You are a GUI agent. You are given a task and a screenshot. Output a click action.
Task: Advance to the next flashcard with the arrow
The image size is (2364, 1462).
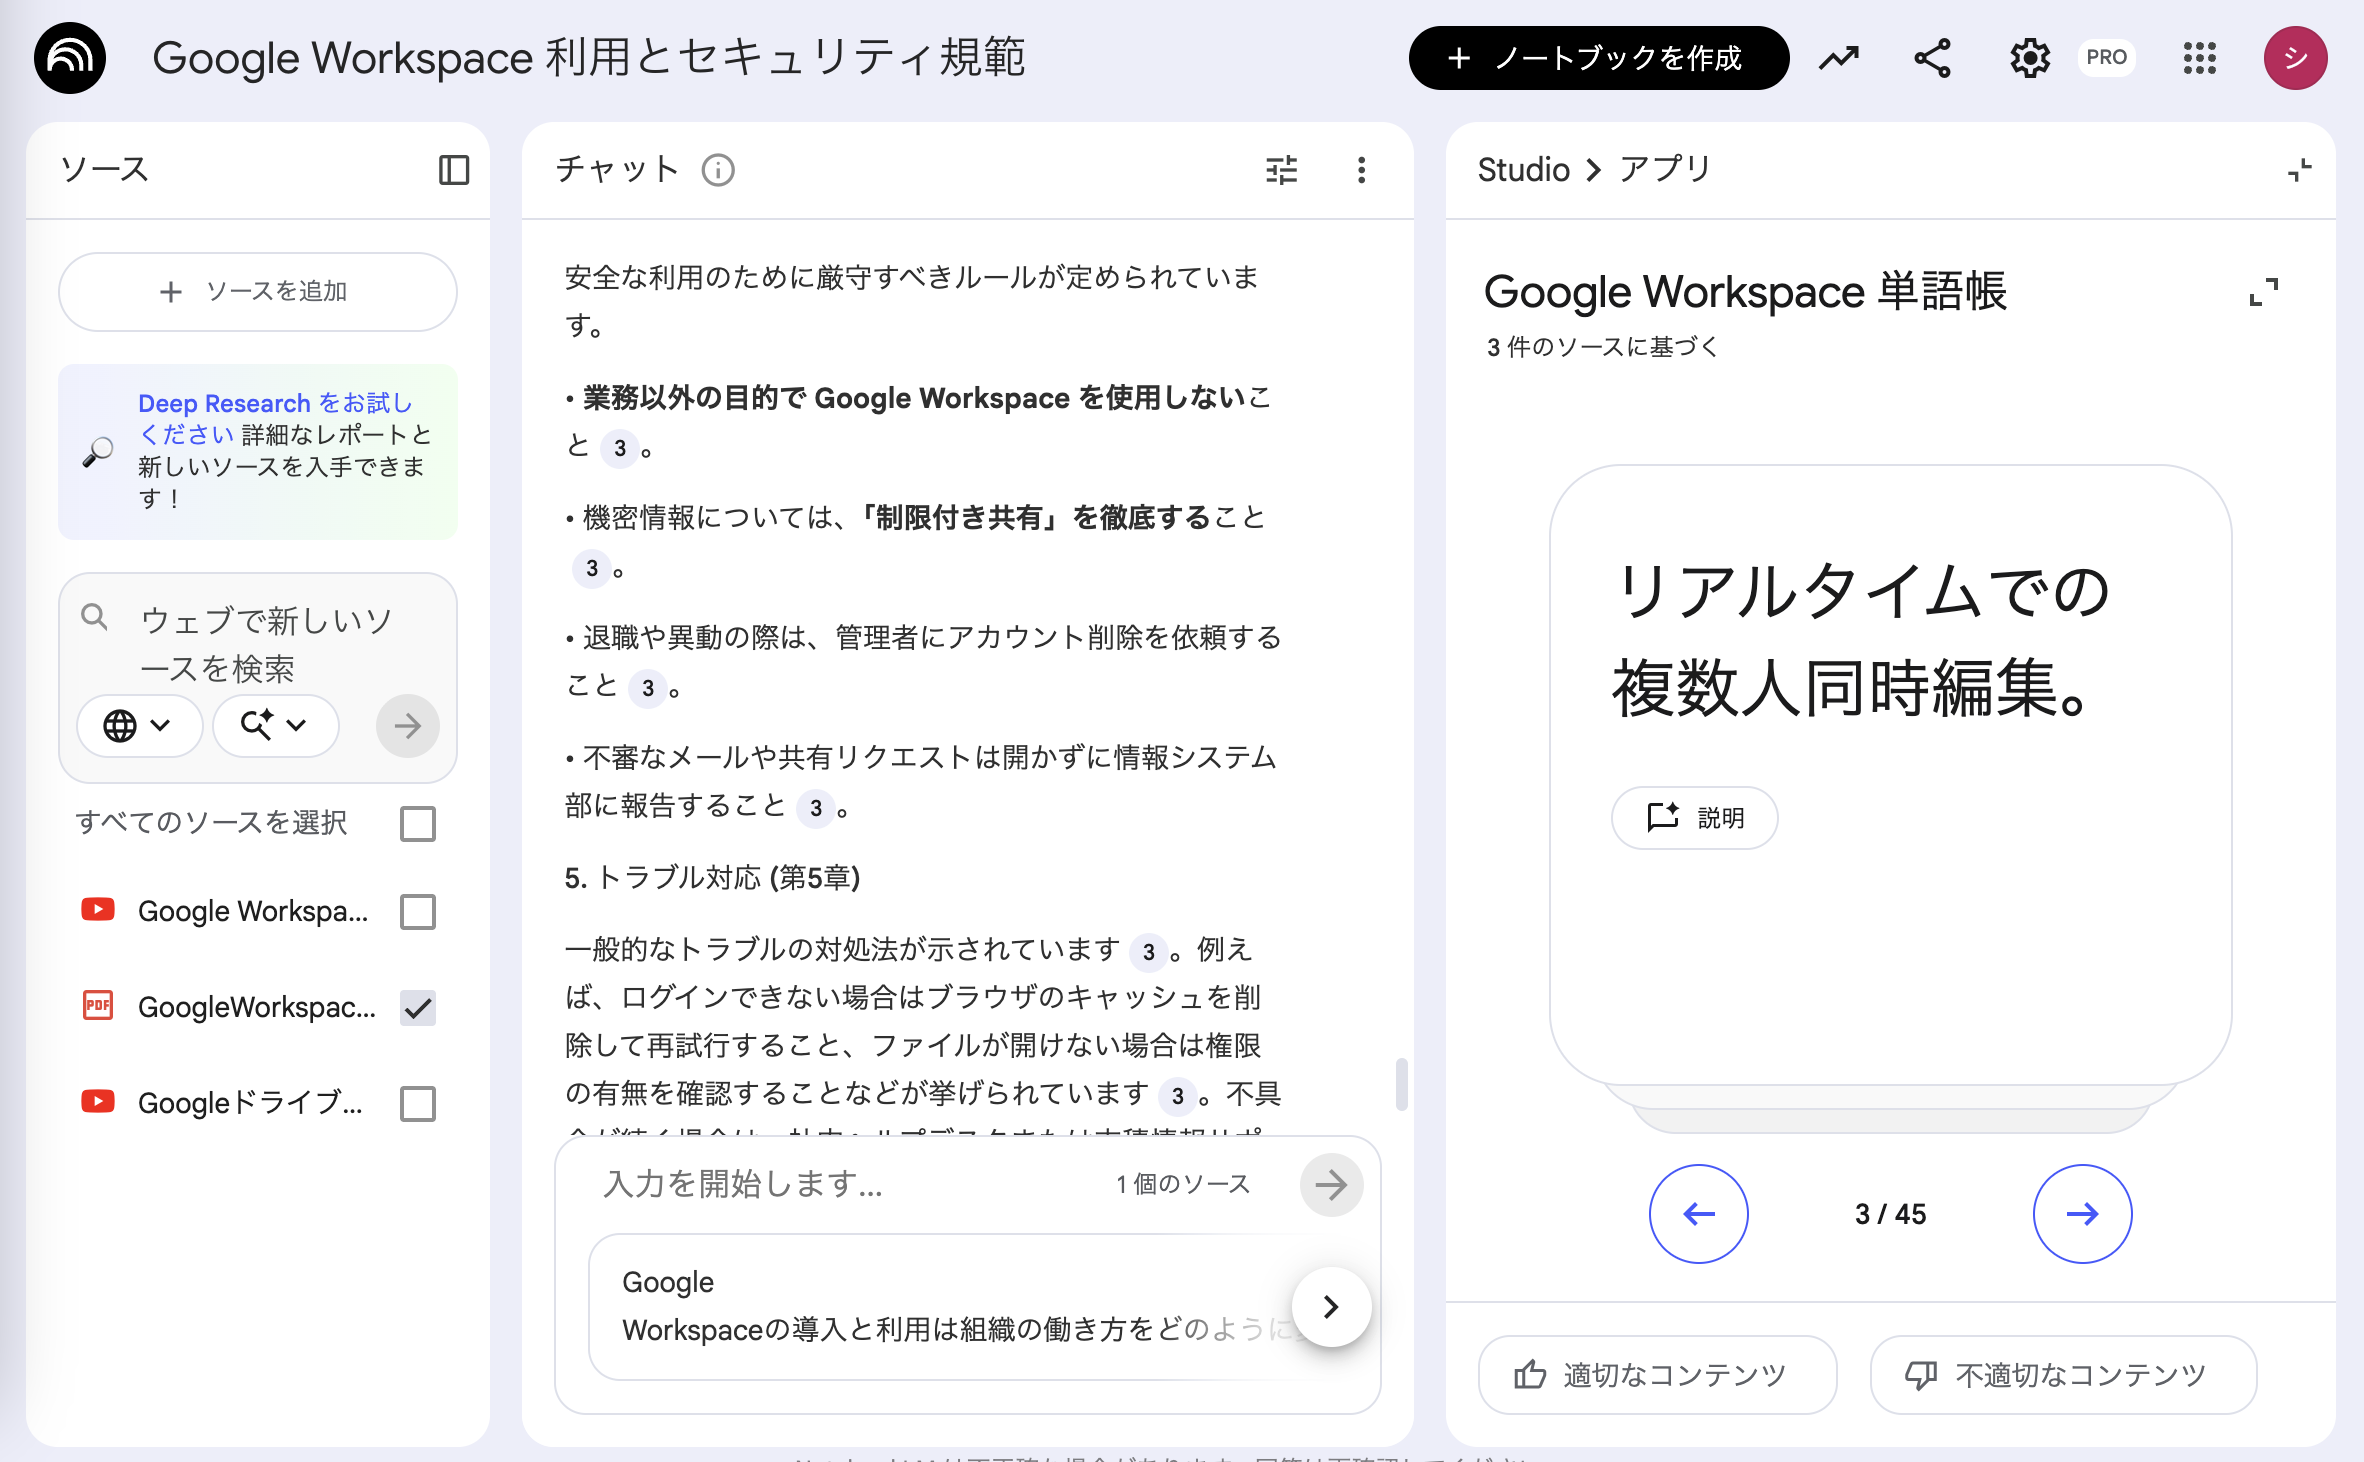click(2082, 1214)
